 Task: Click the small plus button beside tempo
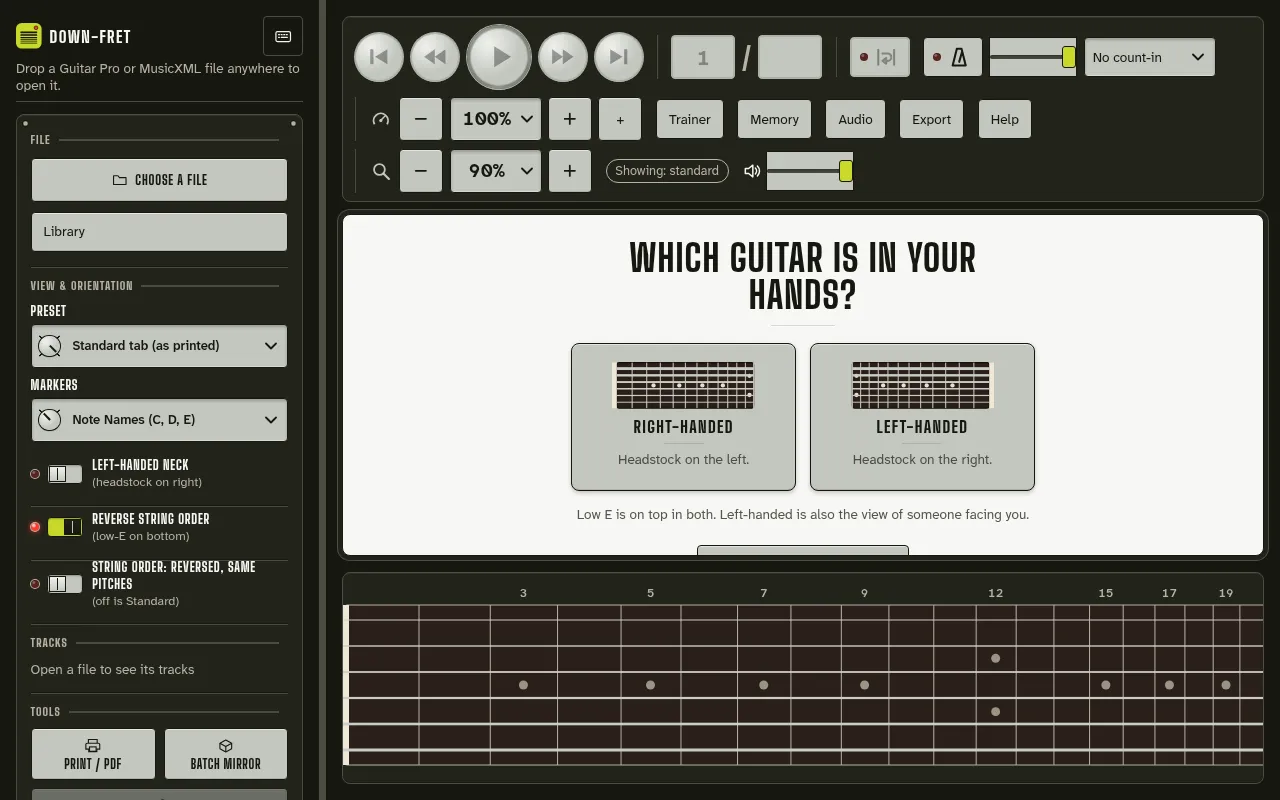(620, 119)
